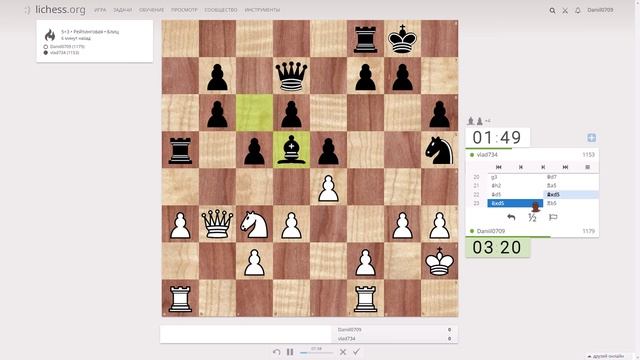Click Daniil0709 row in score table

[x=395, y=329]
